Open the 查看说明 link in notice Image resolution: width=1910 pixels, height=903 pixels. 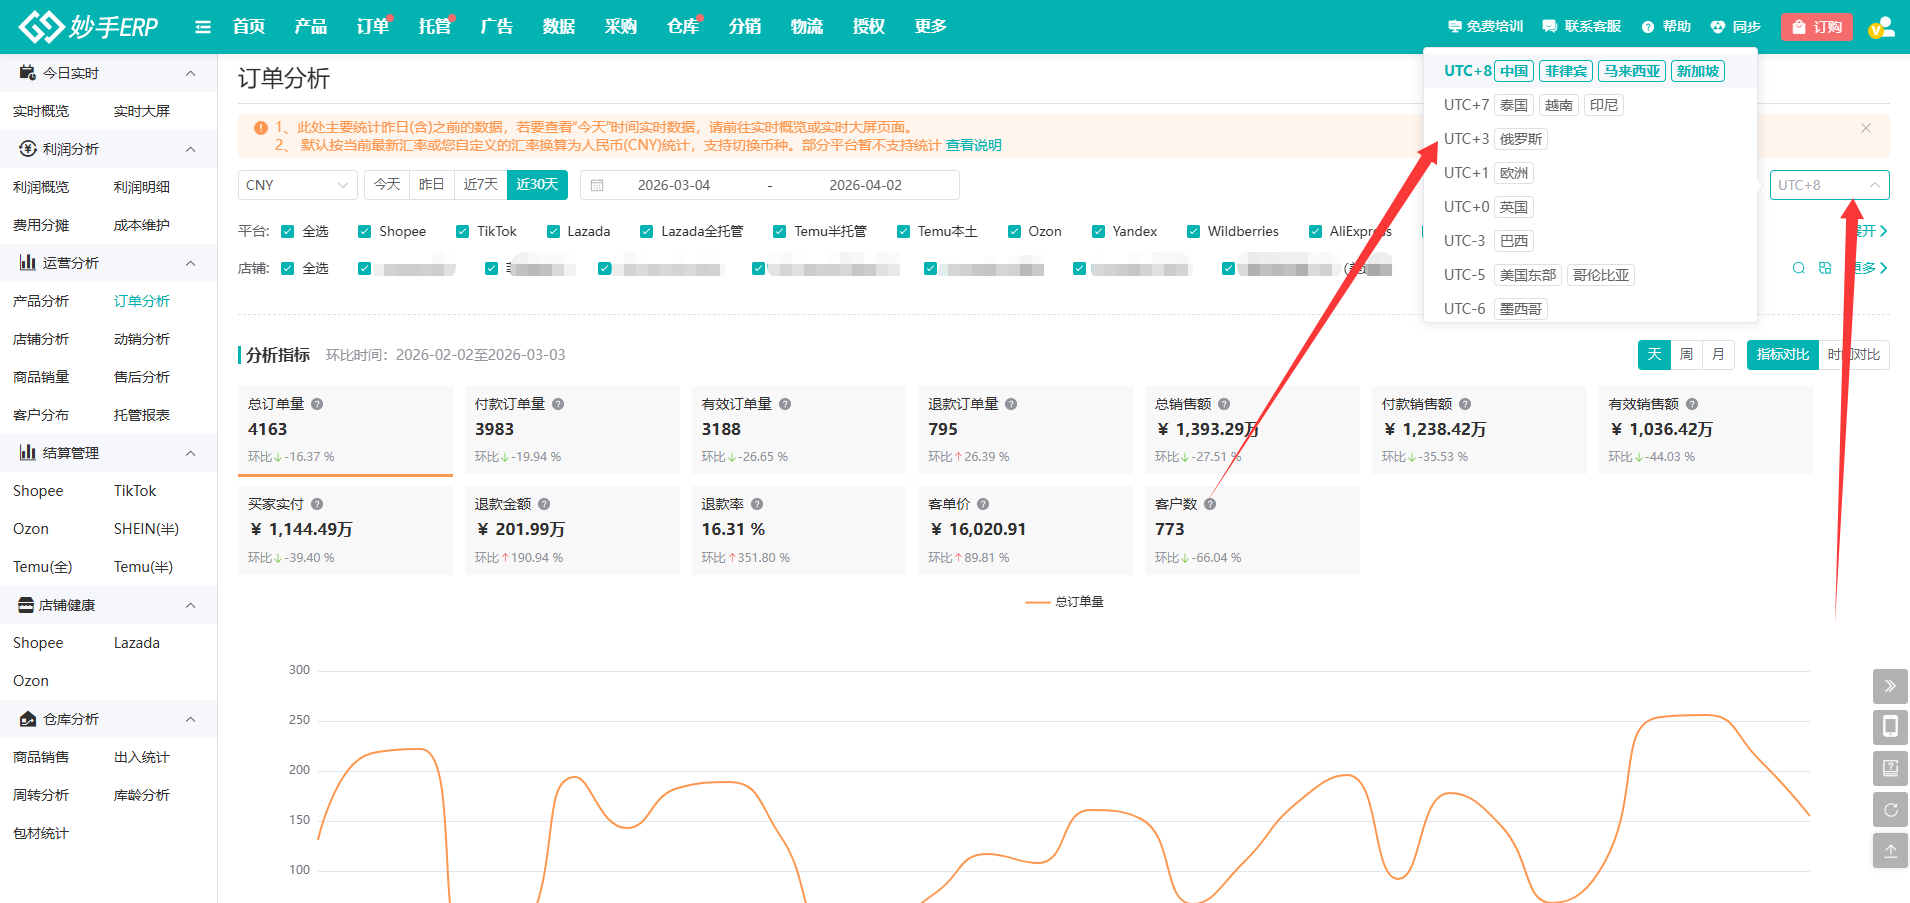tap(973, 146)
